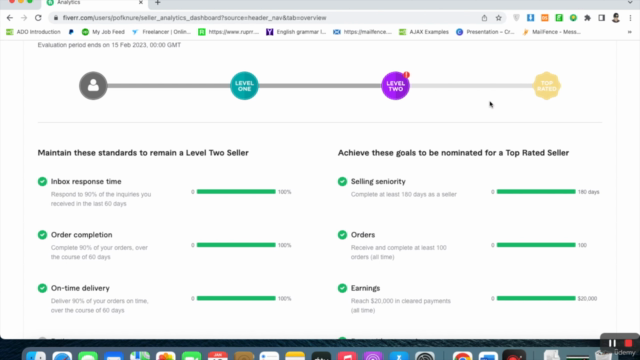The image size is (640, 360).
Task: Open the My Job Feed bookmark
Action: tap(103, 32)
